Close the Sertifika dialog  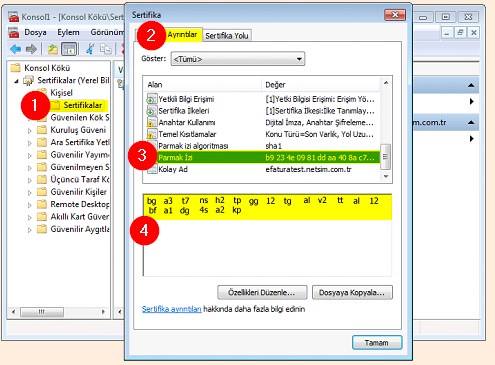[395, 15]
